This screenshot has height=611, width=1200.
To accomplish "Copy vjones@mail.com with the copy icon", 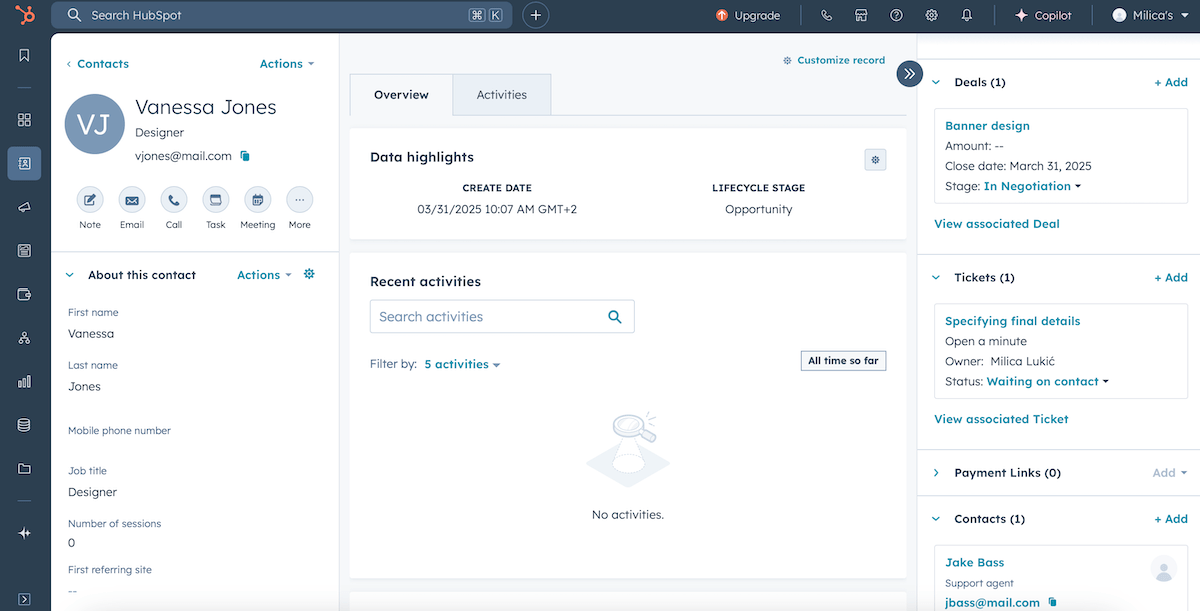I will click(x=245, y=156).
